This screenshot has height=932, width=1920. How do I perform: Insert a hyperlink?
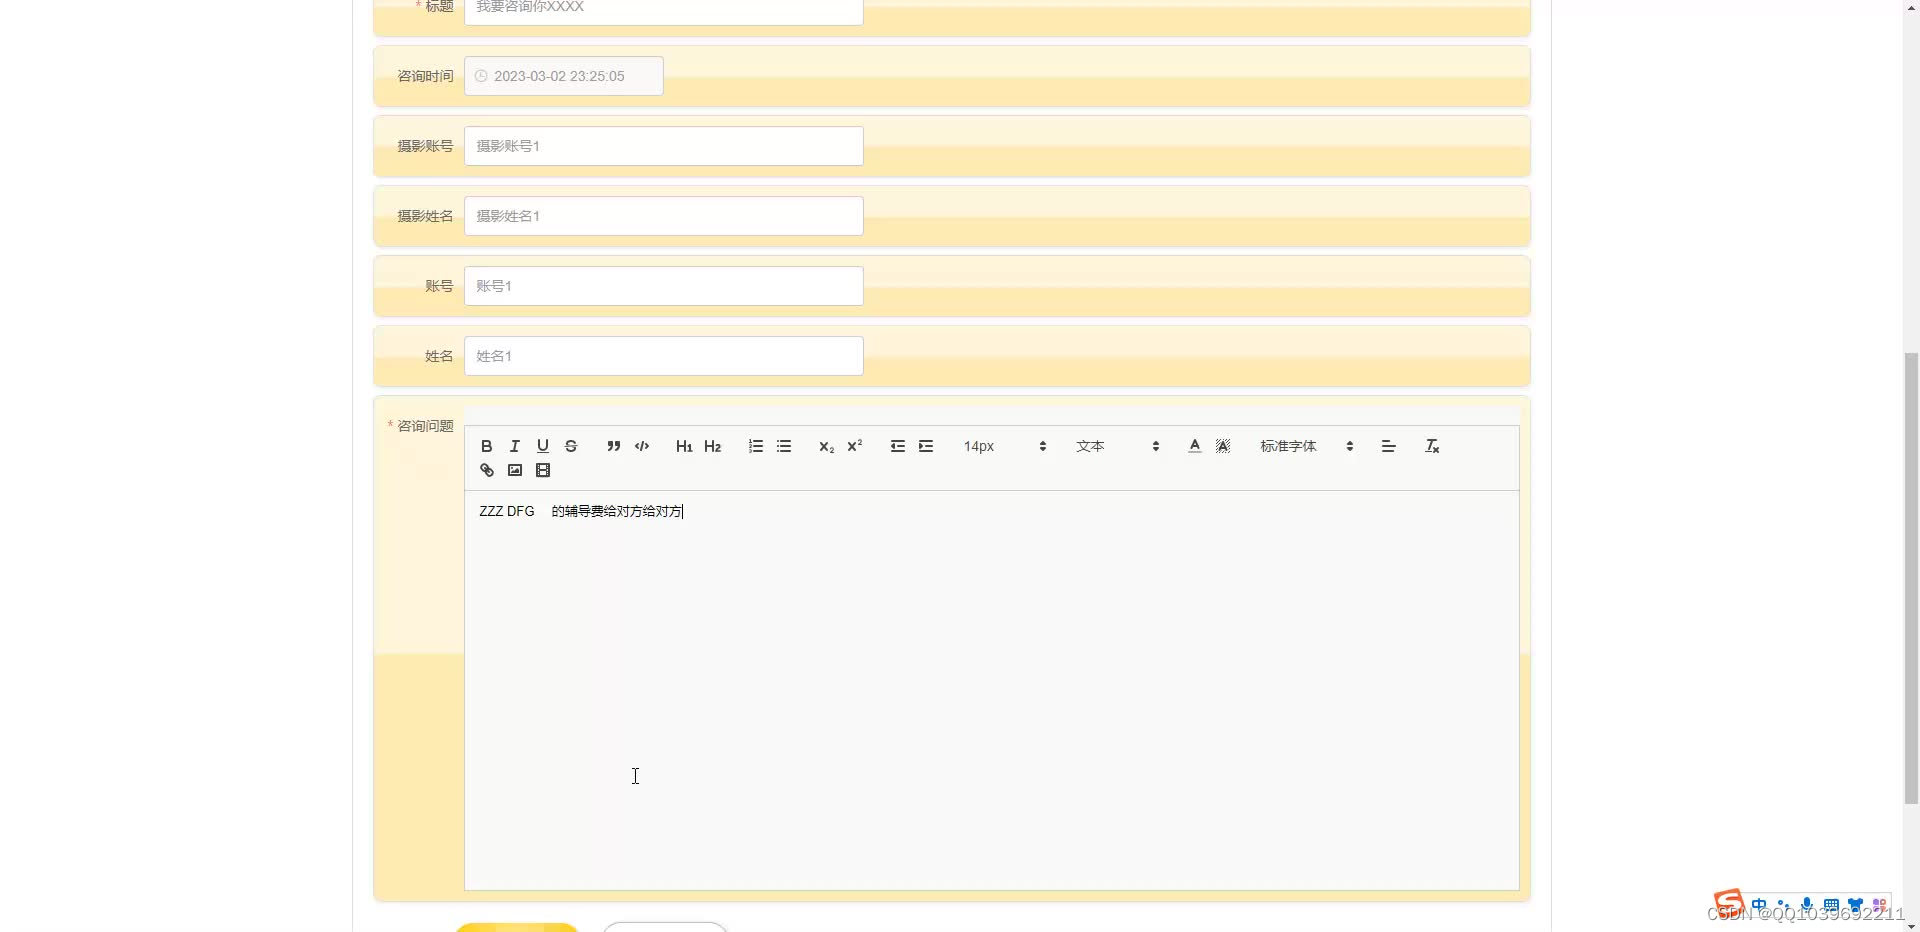[487, 470]
